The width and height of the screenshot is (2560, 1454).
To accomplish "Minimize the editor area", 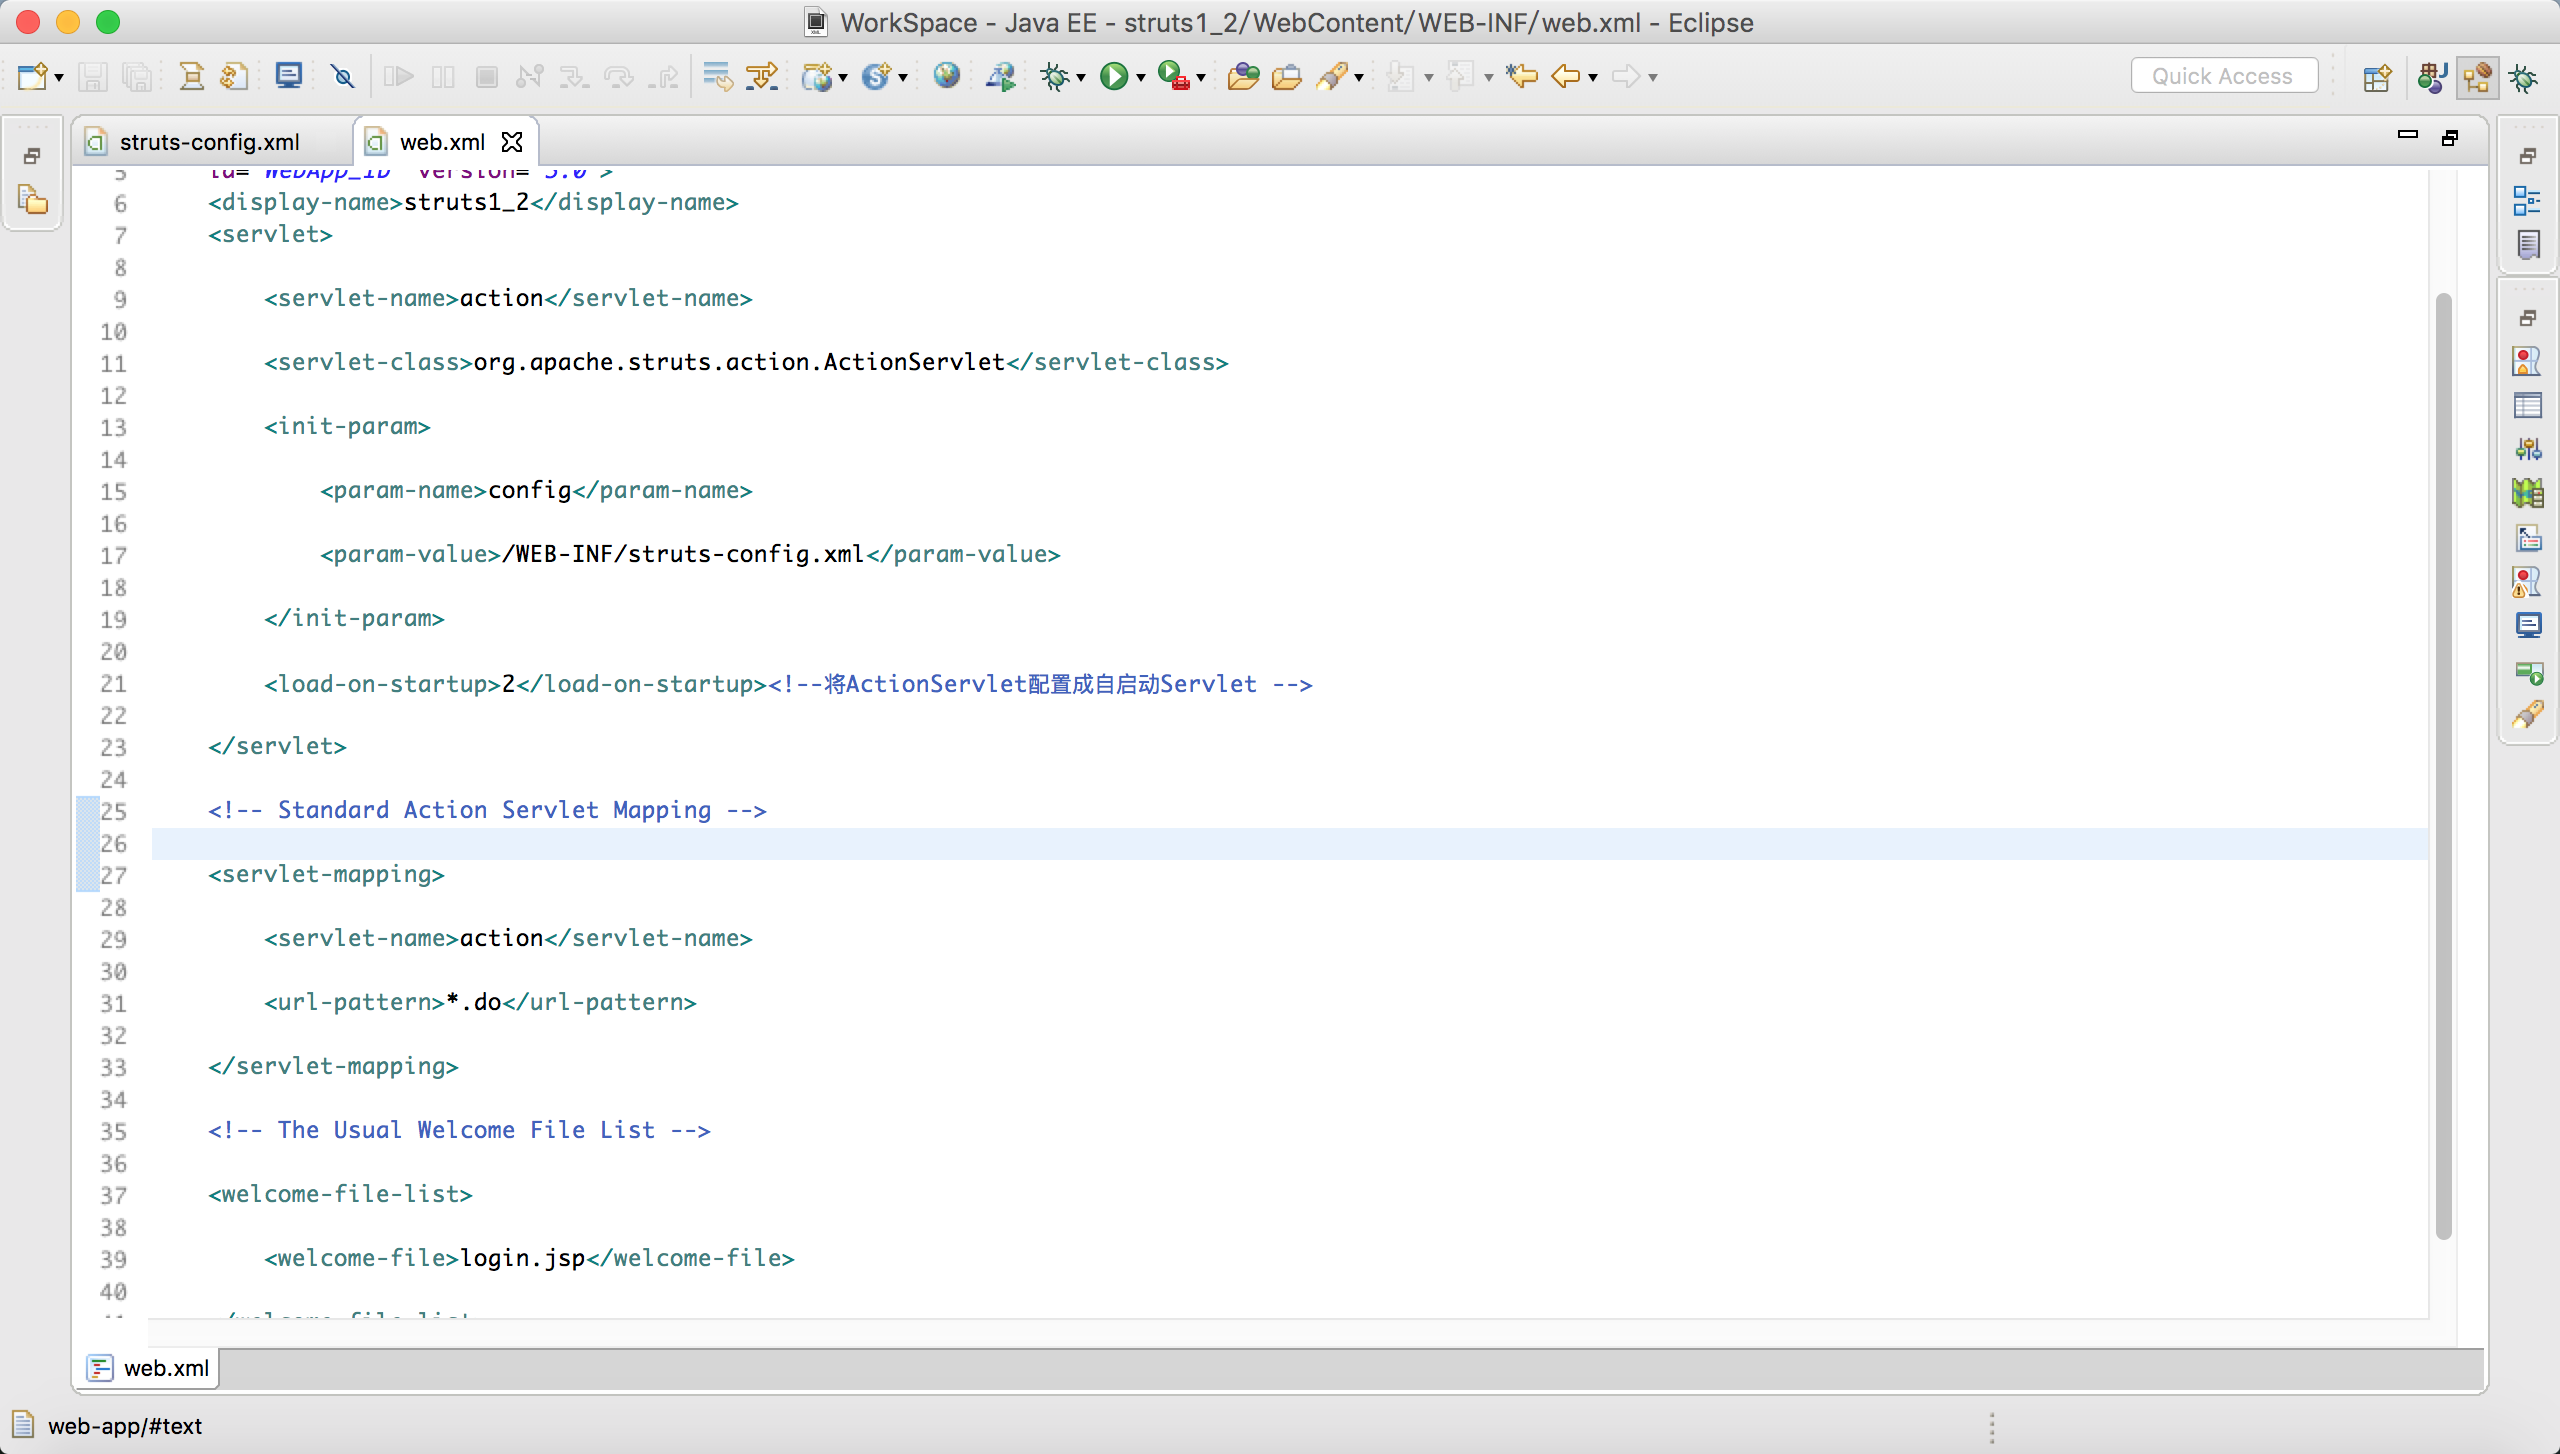I will tap(2408, 134).
